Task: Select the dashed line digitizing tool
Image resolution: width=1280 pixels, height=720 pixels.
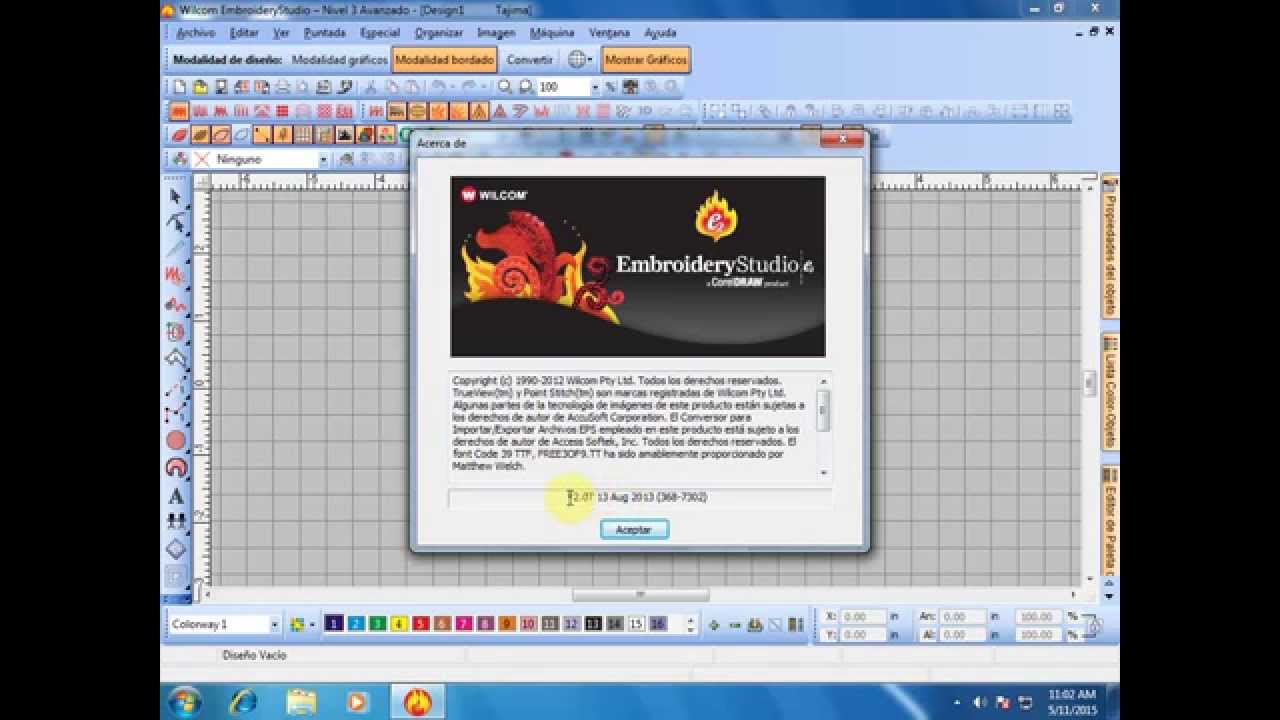Action: point(176,387)
